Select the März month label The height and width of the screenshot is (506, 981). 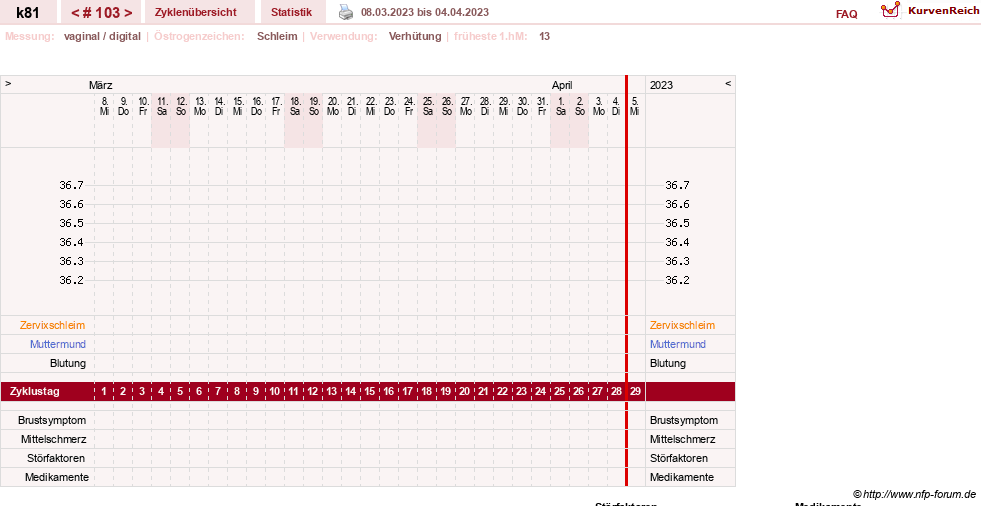coord(101,85)
